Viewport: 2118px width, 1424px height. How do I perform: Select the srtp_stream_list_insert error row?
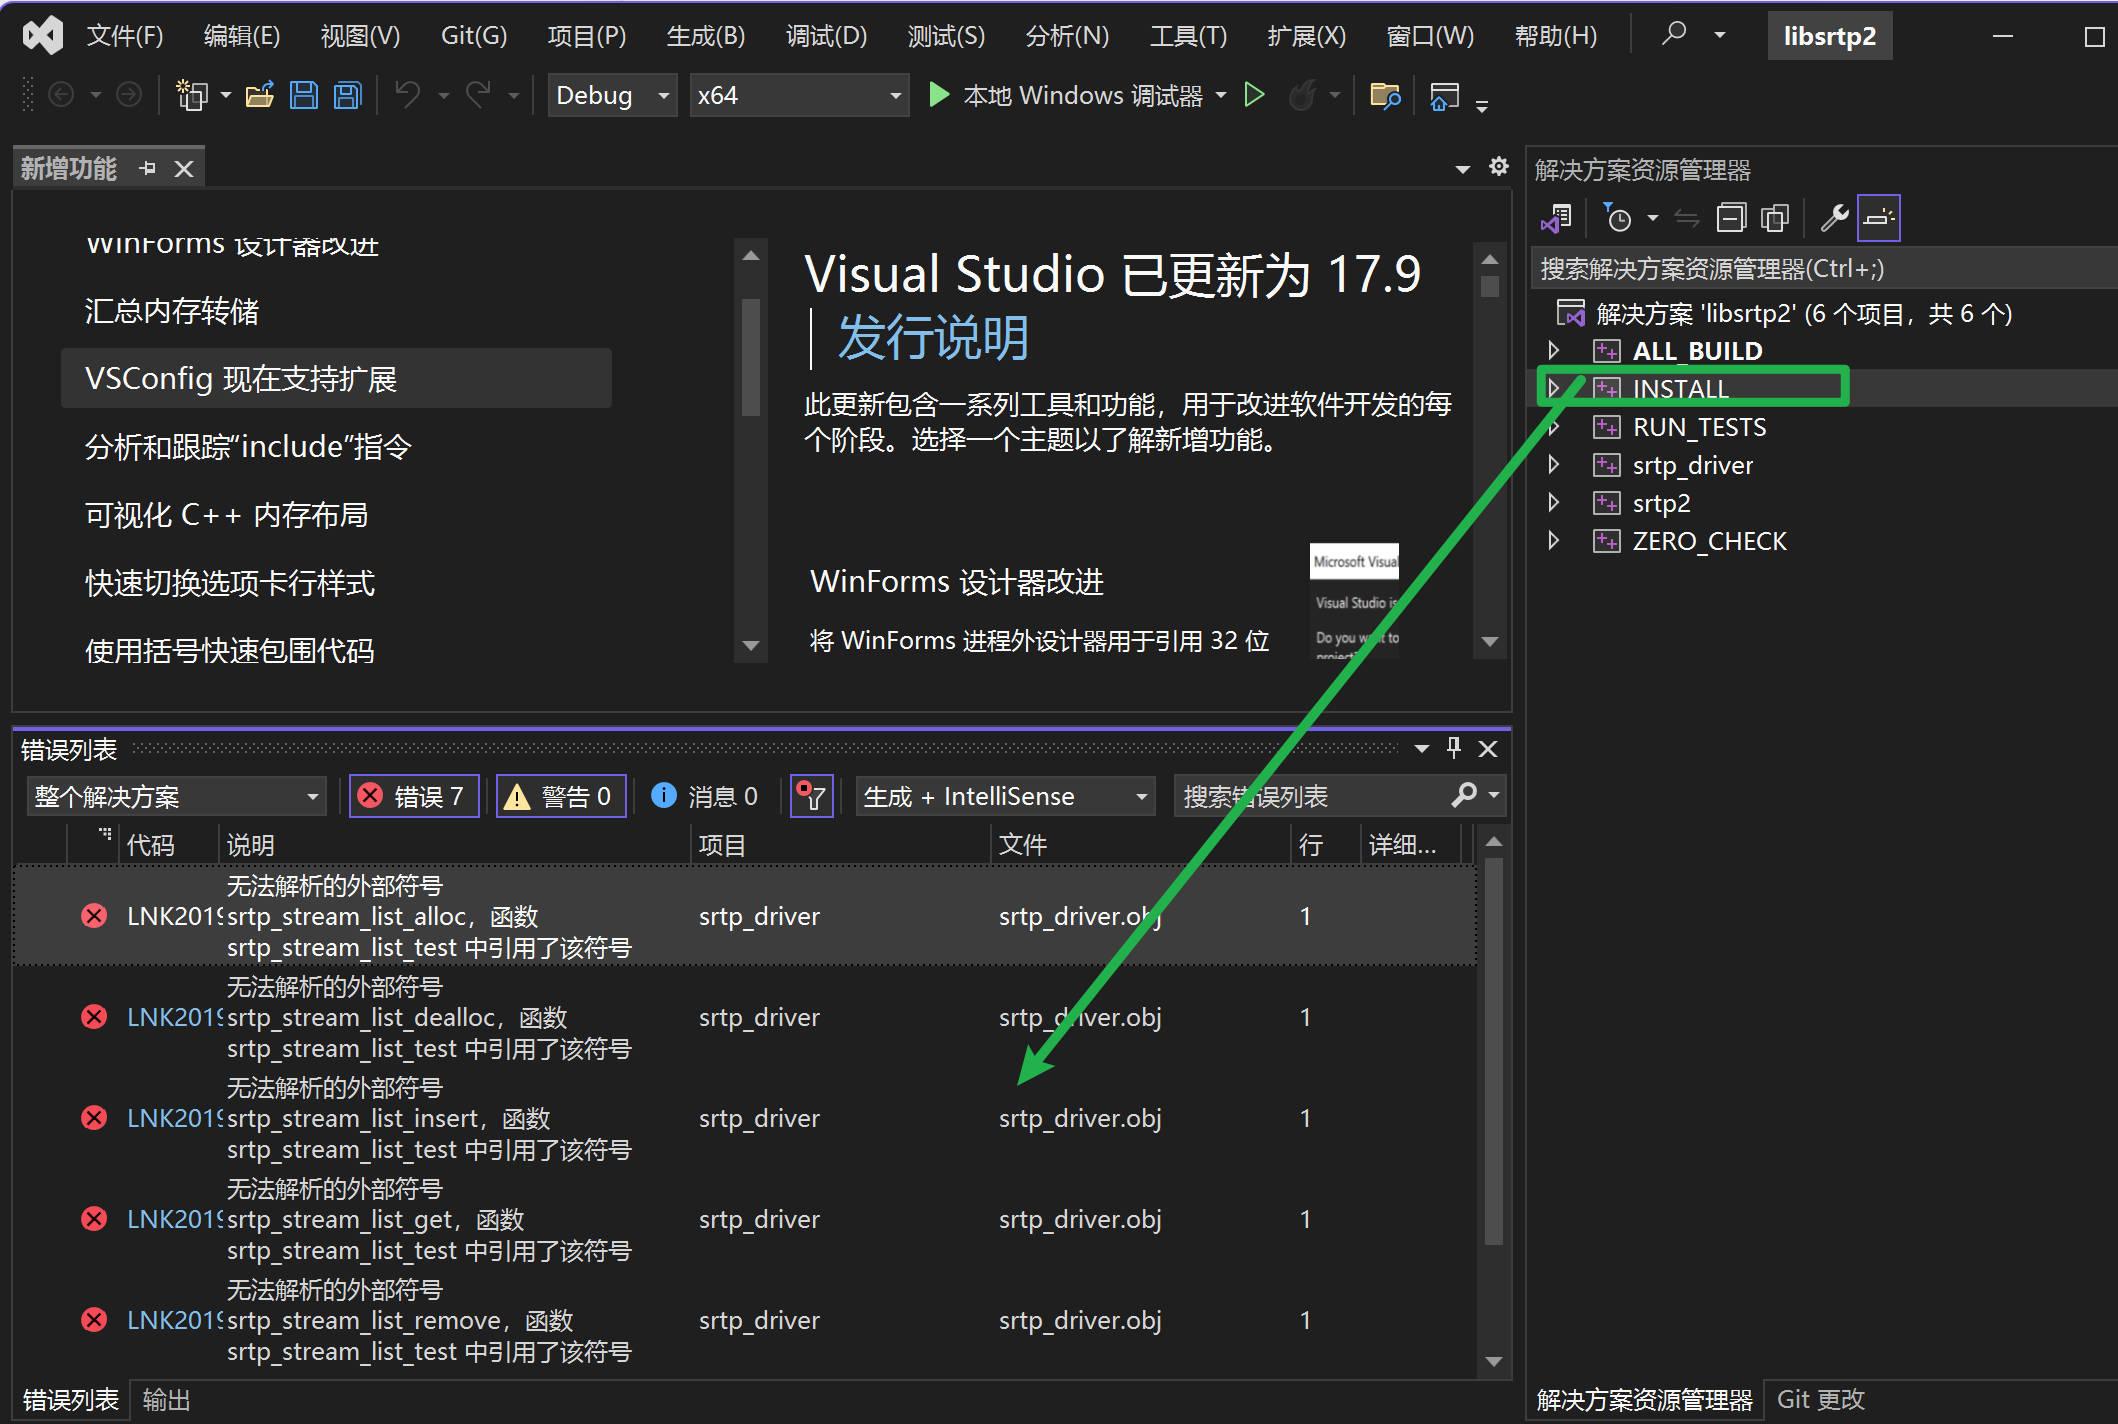745,1118
